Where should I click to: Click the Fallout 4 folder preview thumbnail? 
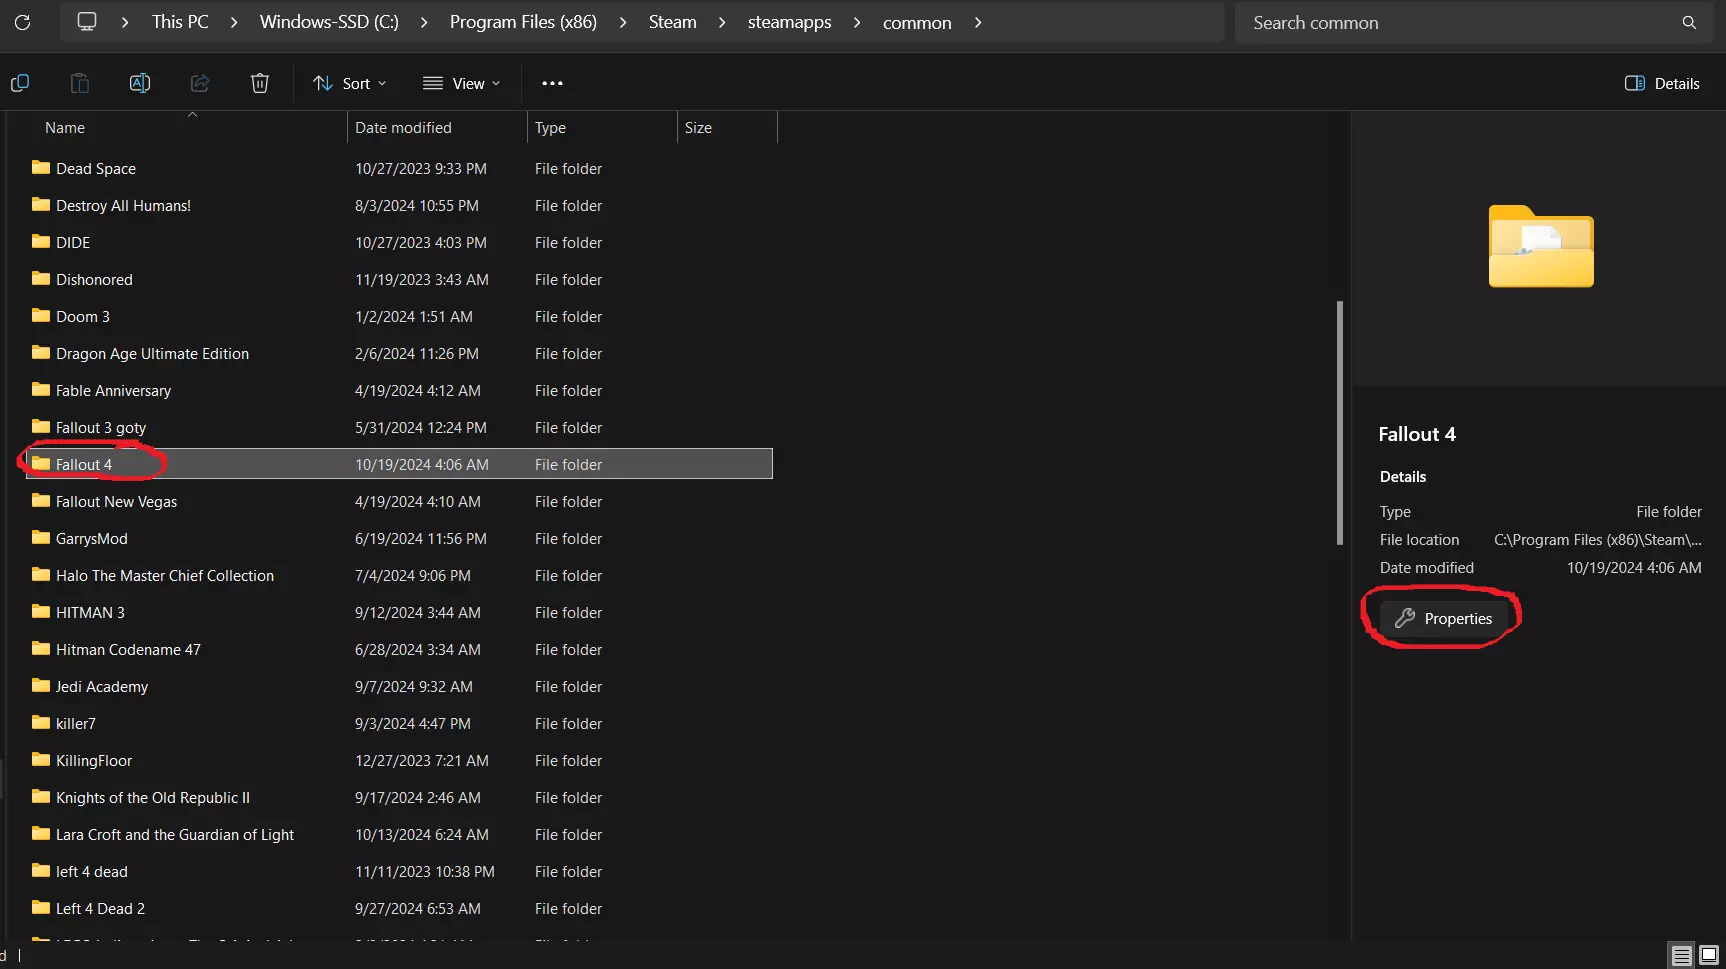click(x=1541, y=246)
